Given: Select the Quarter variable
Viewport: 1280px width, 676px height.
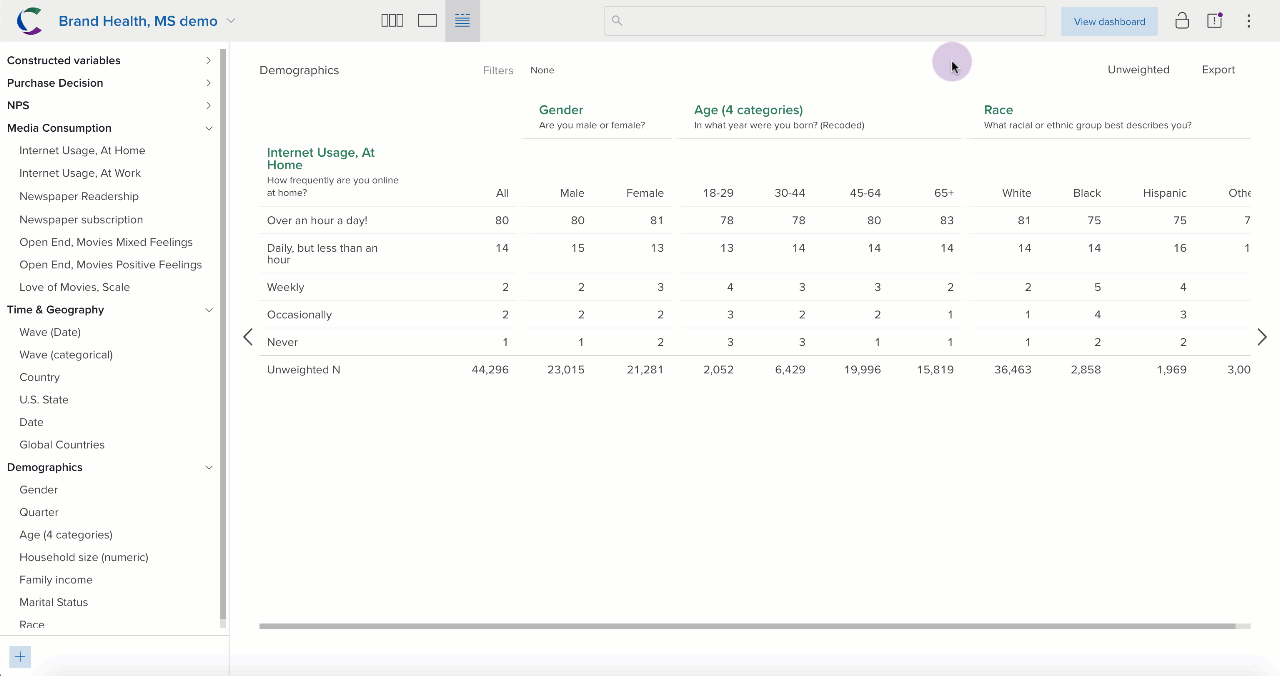Looking at the screenshot, I should pyautogui.click(x=39, y=512).
